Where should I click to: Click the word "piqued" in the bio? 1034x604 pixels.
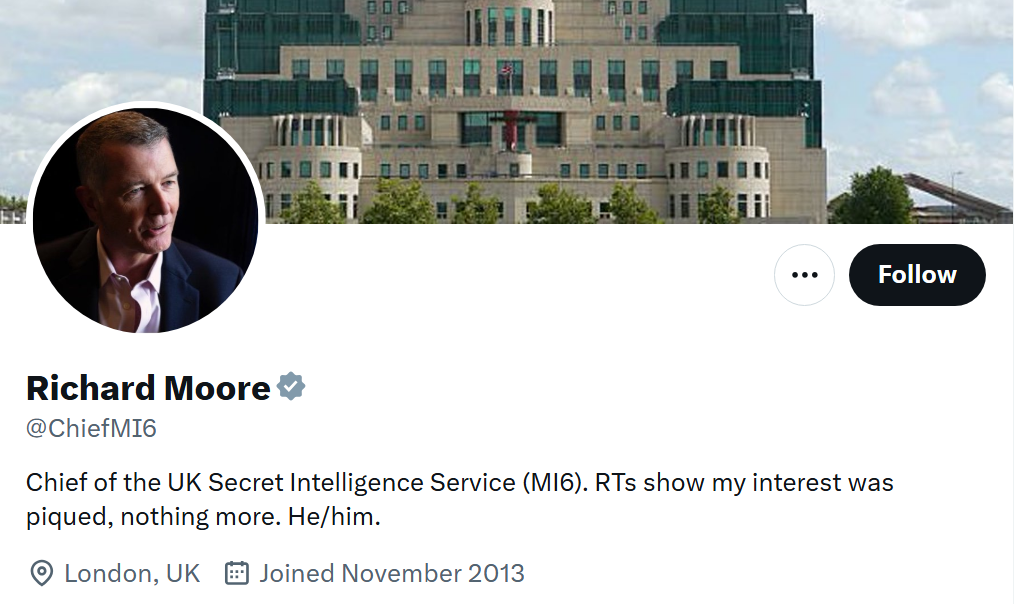60,518
